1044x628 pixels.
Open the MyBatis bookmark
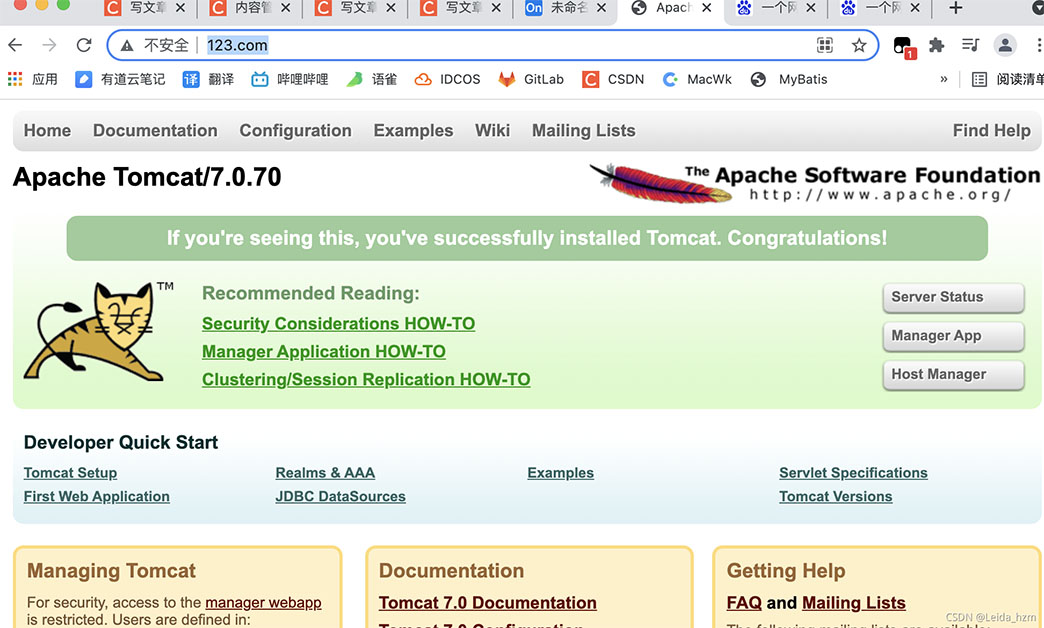(788, 79)
